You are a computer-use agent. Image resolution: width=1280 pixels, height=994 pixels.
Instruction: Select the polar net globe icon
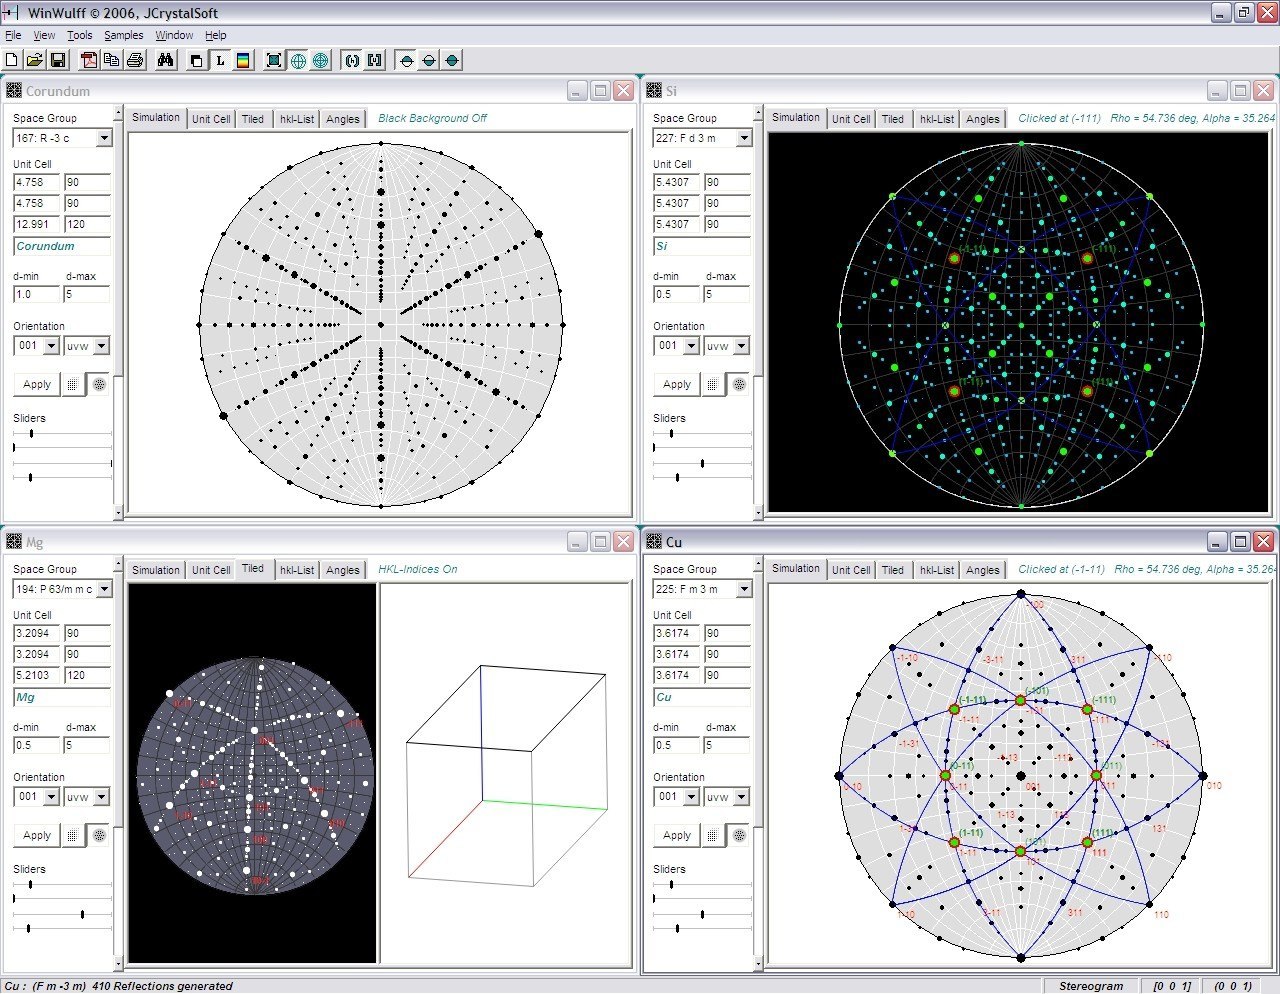pyautogui.click(x=320, y=61)
